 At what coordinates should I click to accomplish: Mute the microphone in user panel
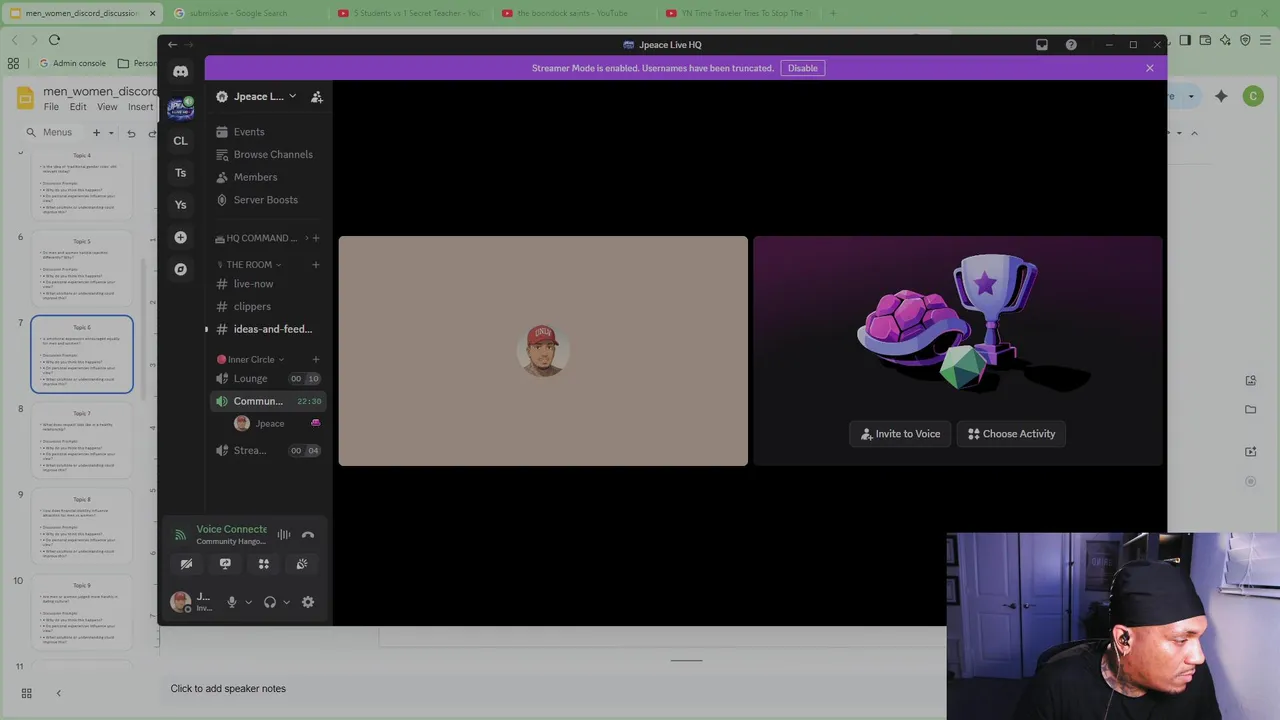coord(232,602)
